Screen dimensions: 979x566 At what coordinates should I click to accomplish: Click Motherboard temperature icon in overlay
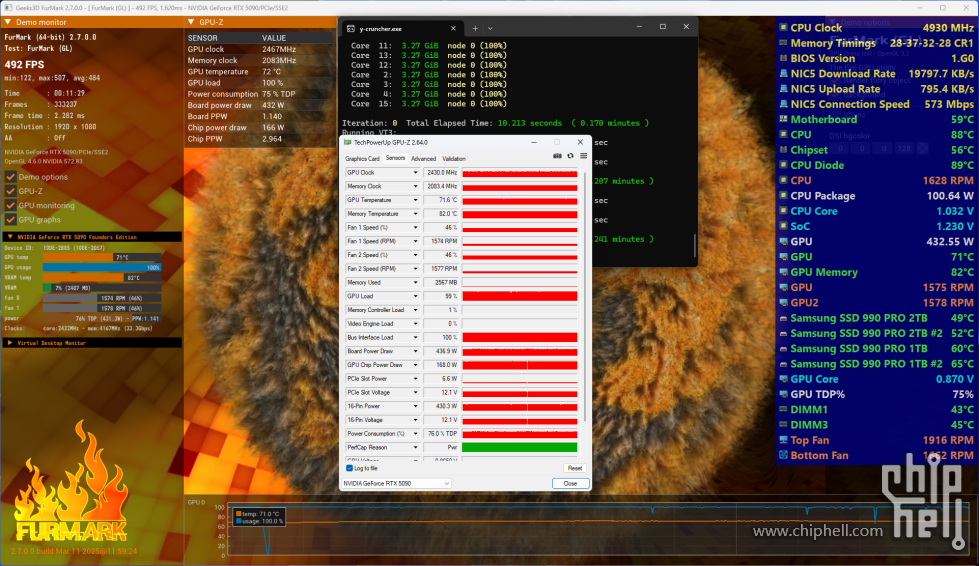coord(783,119)
